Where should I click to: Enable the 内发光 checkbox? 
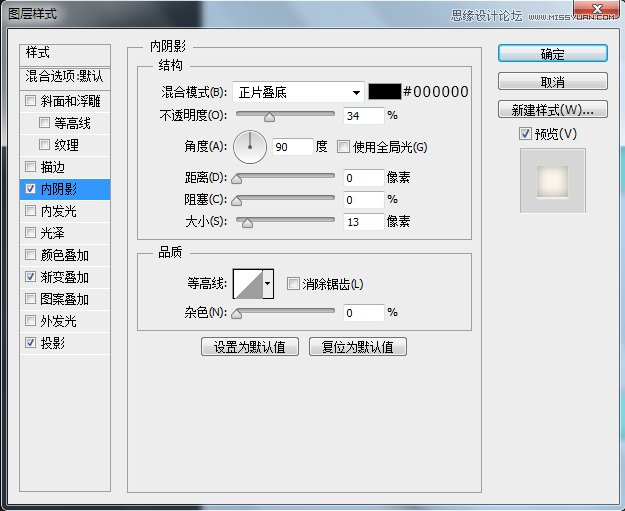[x=30, y=210]
